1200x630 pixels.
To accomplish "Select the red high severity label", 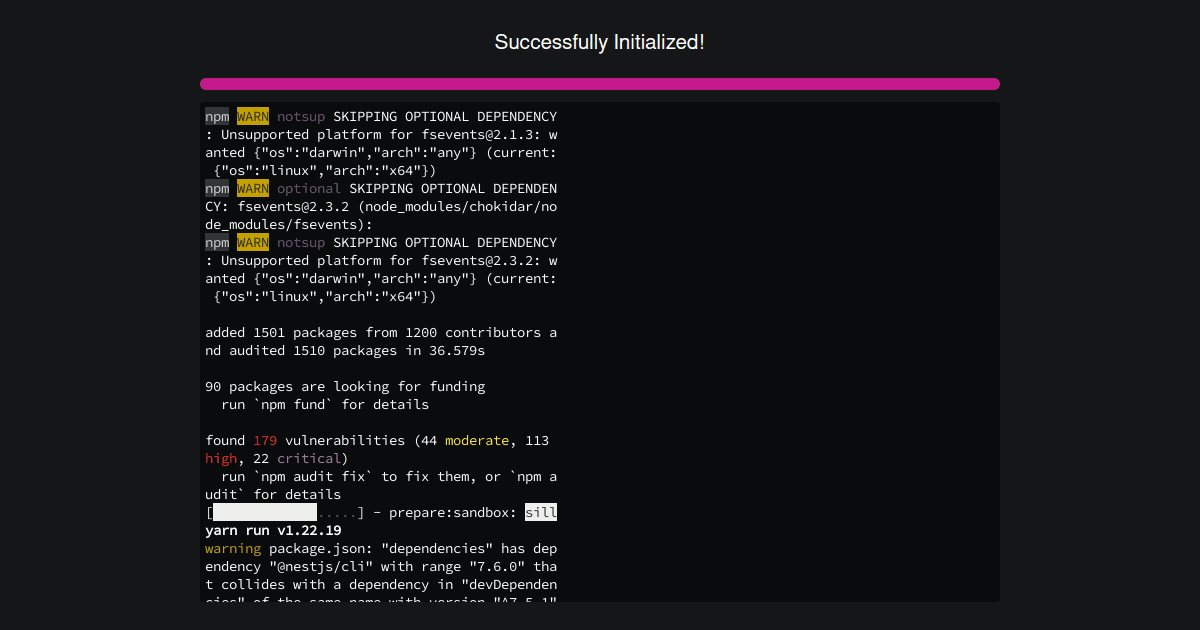I will pos(219,458).
